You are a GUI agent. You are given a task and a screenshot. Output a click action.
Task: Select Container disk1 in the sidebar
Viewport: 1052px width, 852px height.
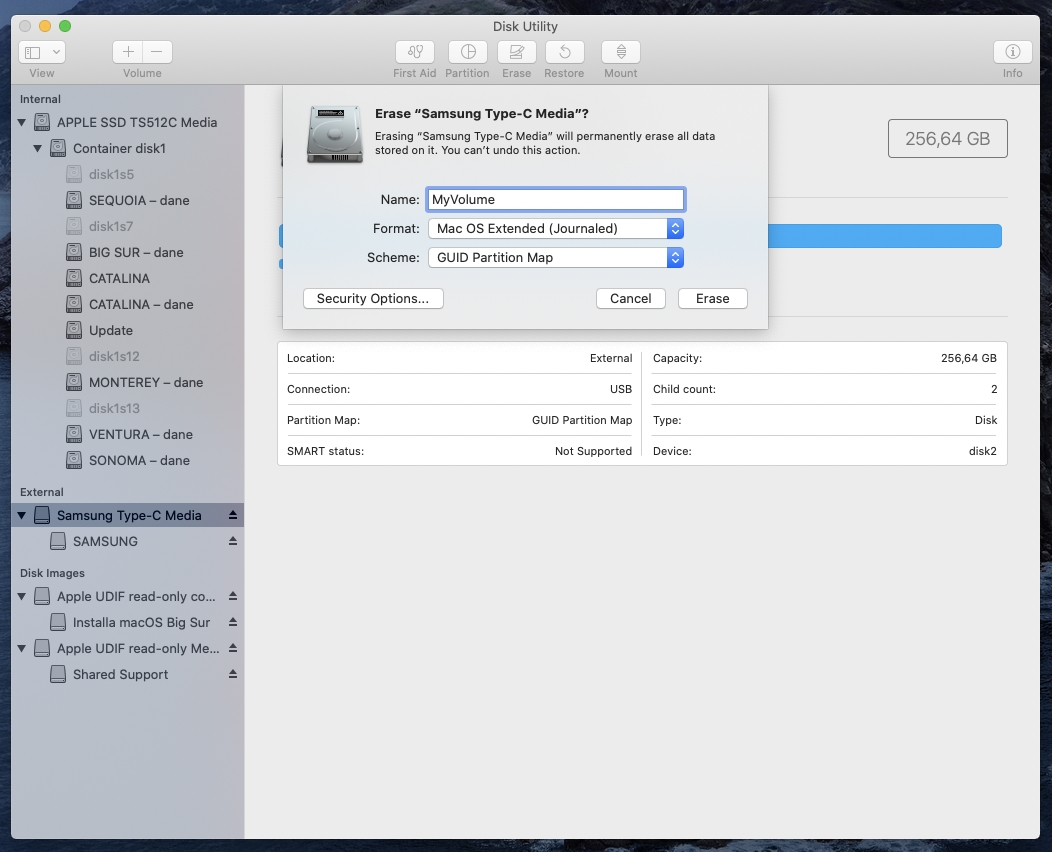(x=127, y=148)
